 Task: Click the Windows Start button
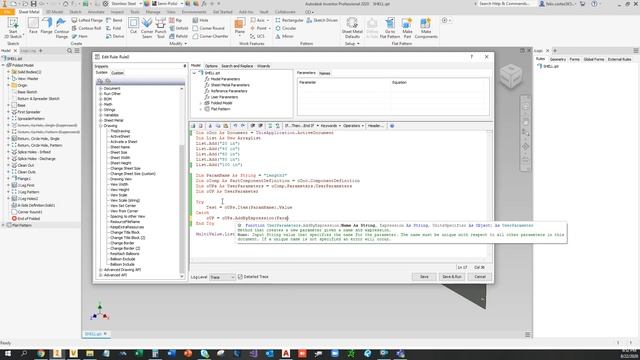[7, 353]
